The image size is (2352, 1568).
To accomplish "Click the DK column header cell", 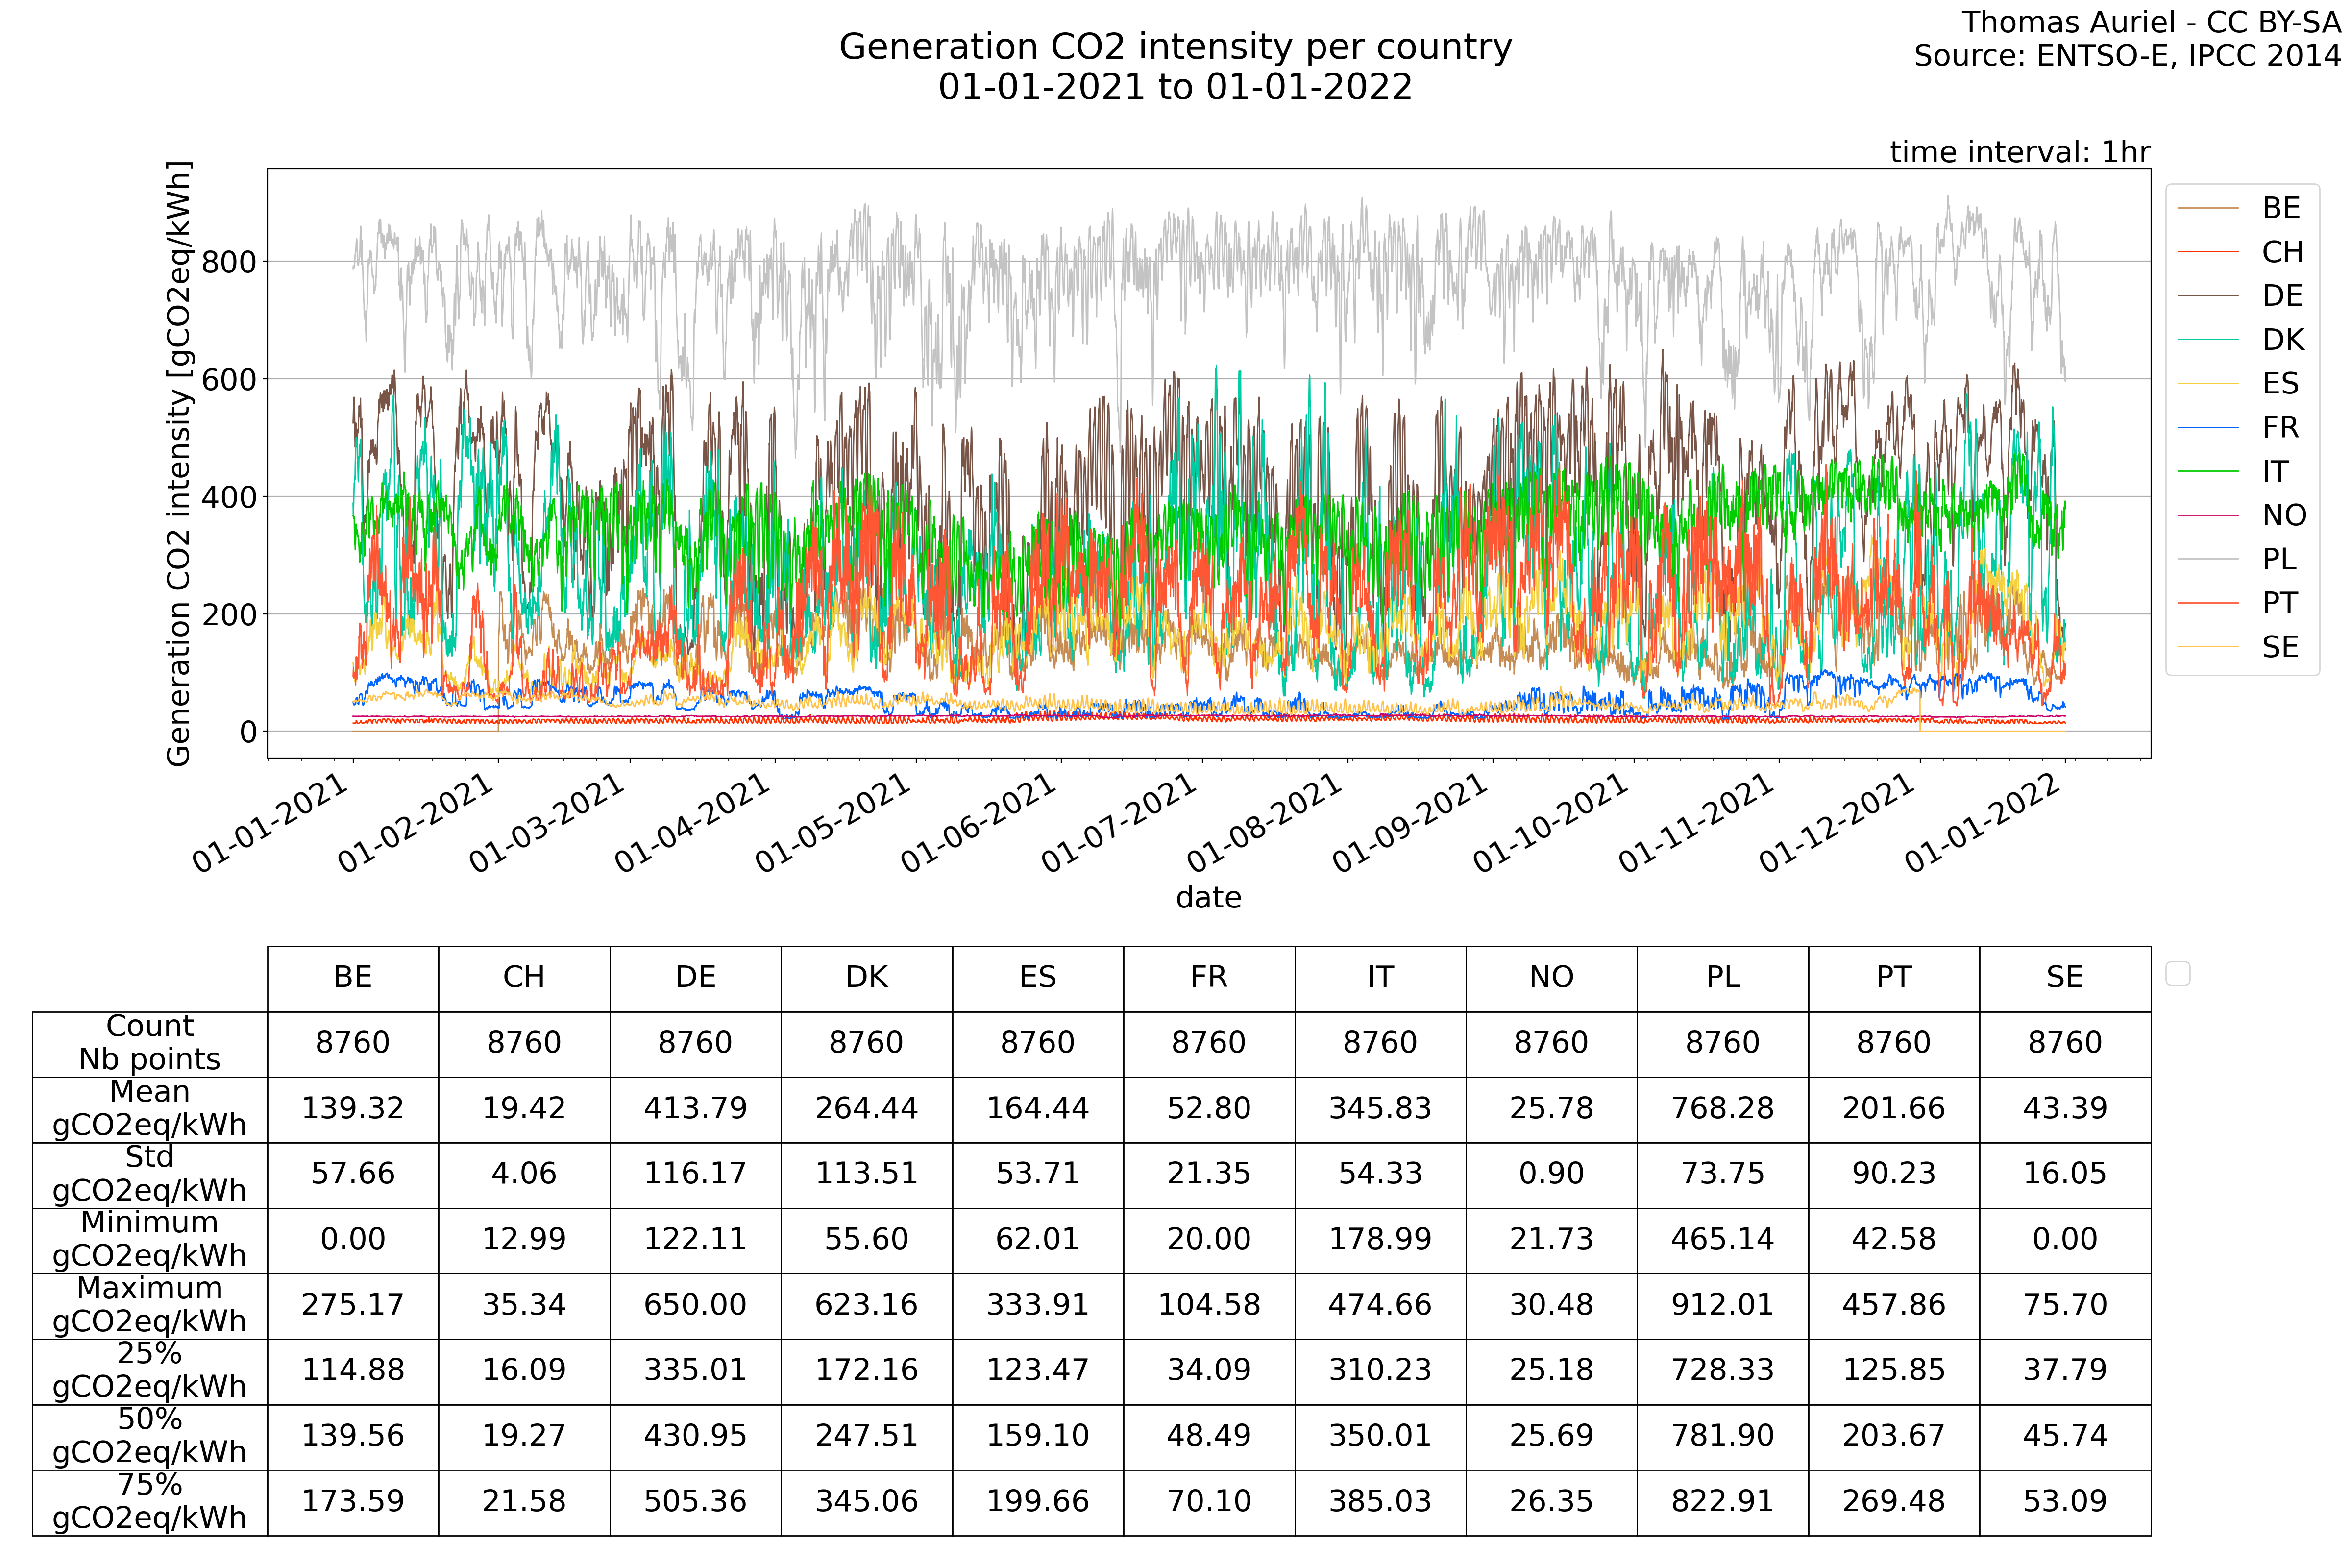I will coord(866,977).
